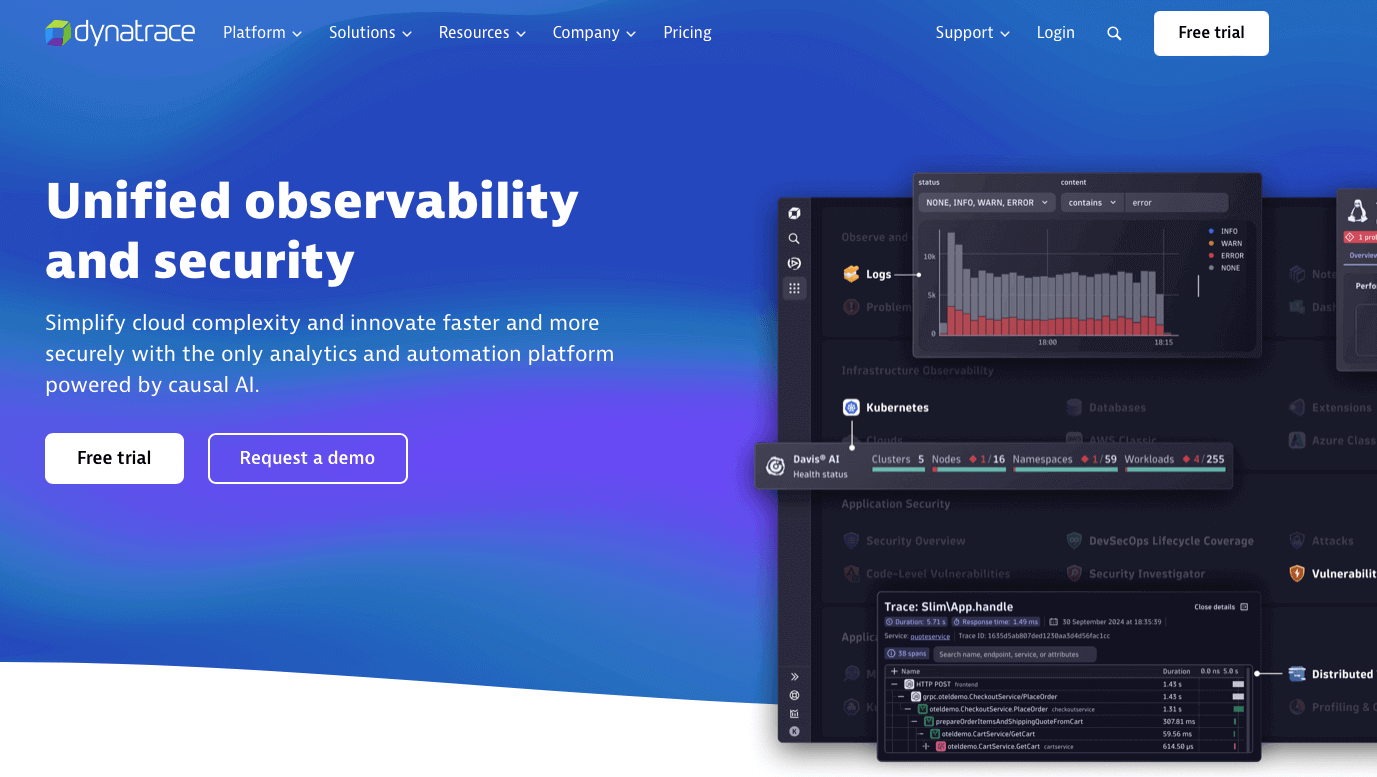Click the Security Overview shield icon
The height and width of the screenshot is (777, 1377).
click(851, 540)
